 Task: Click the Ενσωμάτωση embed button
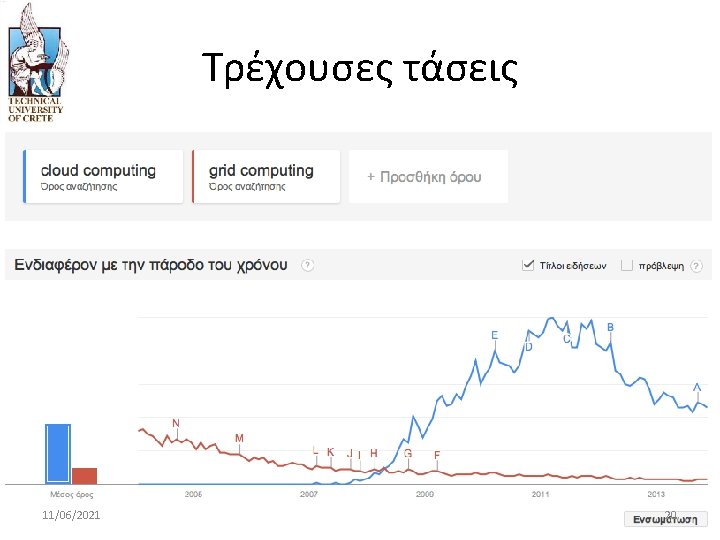coord(665,519)
